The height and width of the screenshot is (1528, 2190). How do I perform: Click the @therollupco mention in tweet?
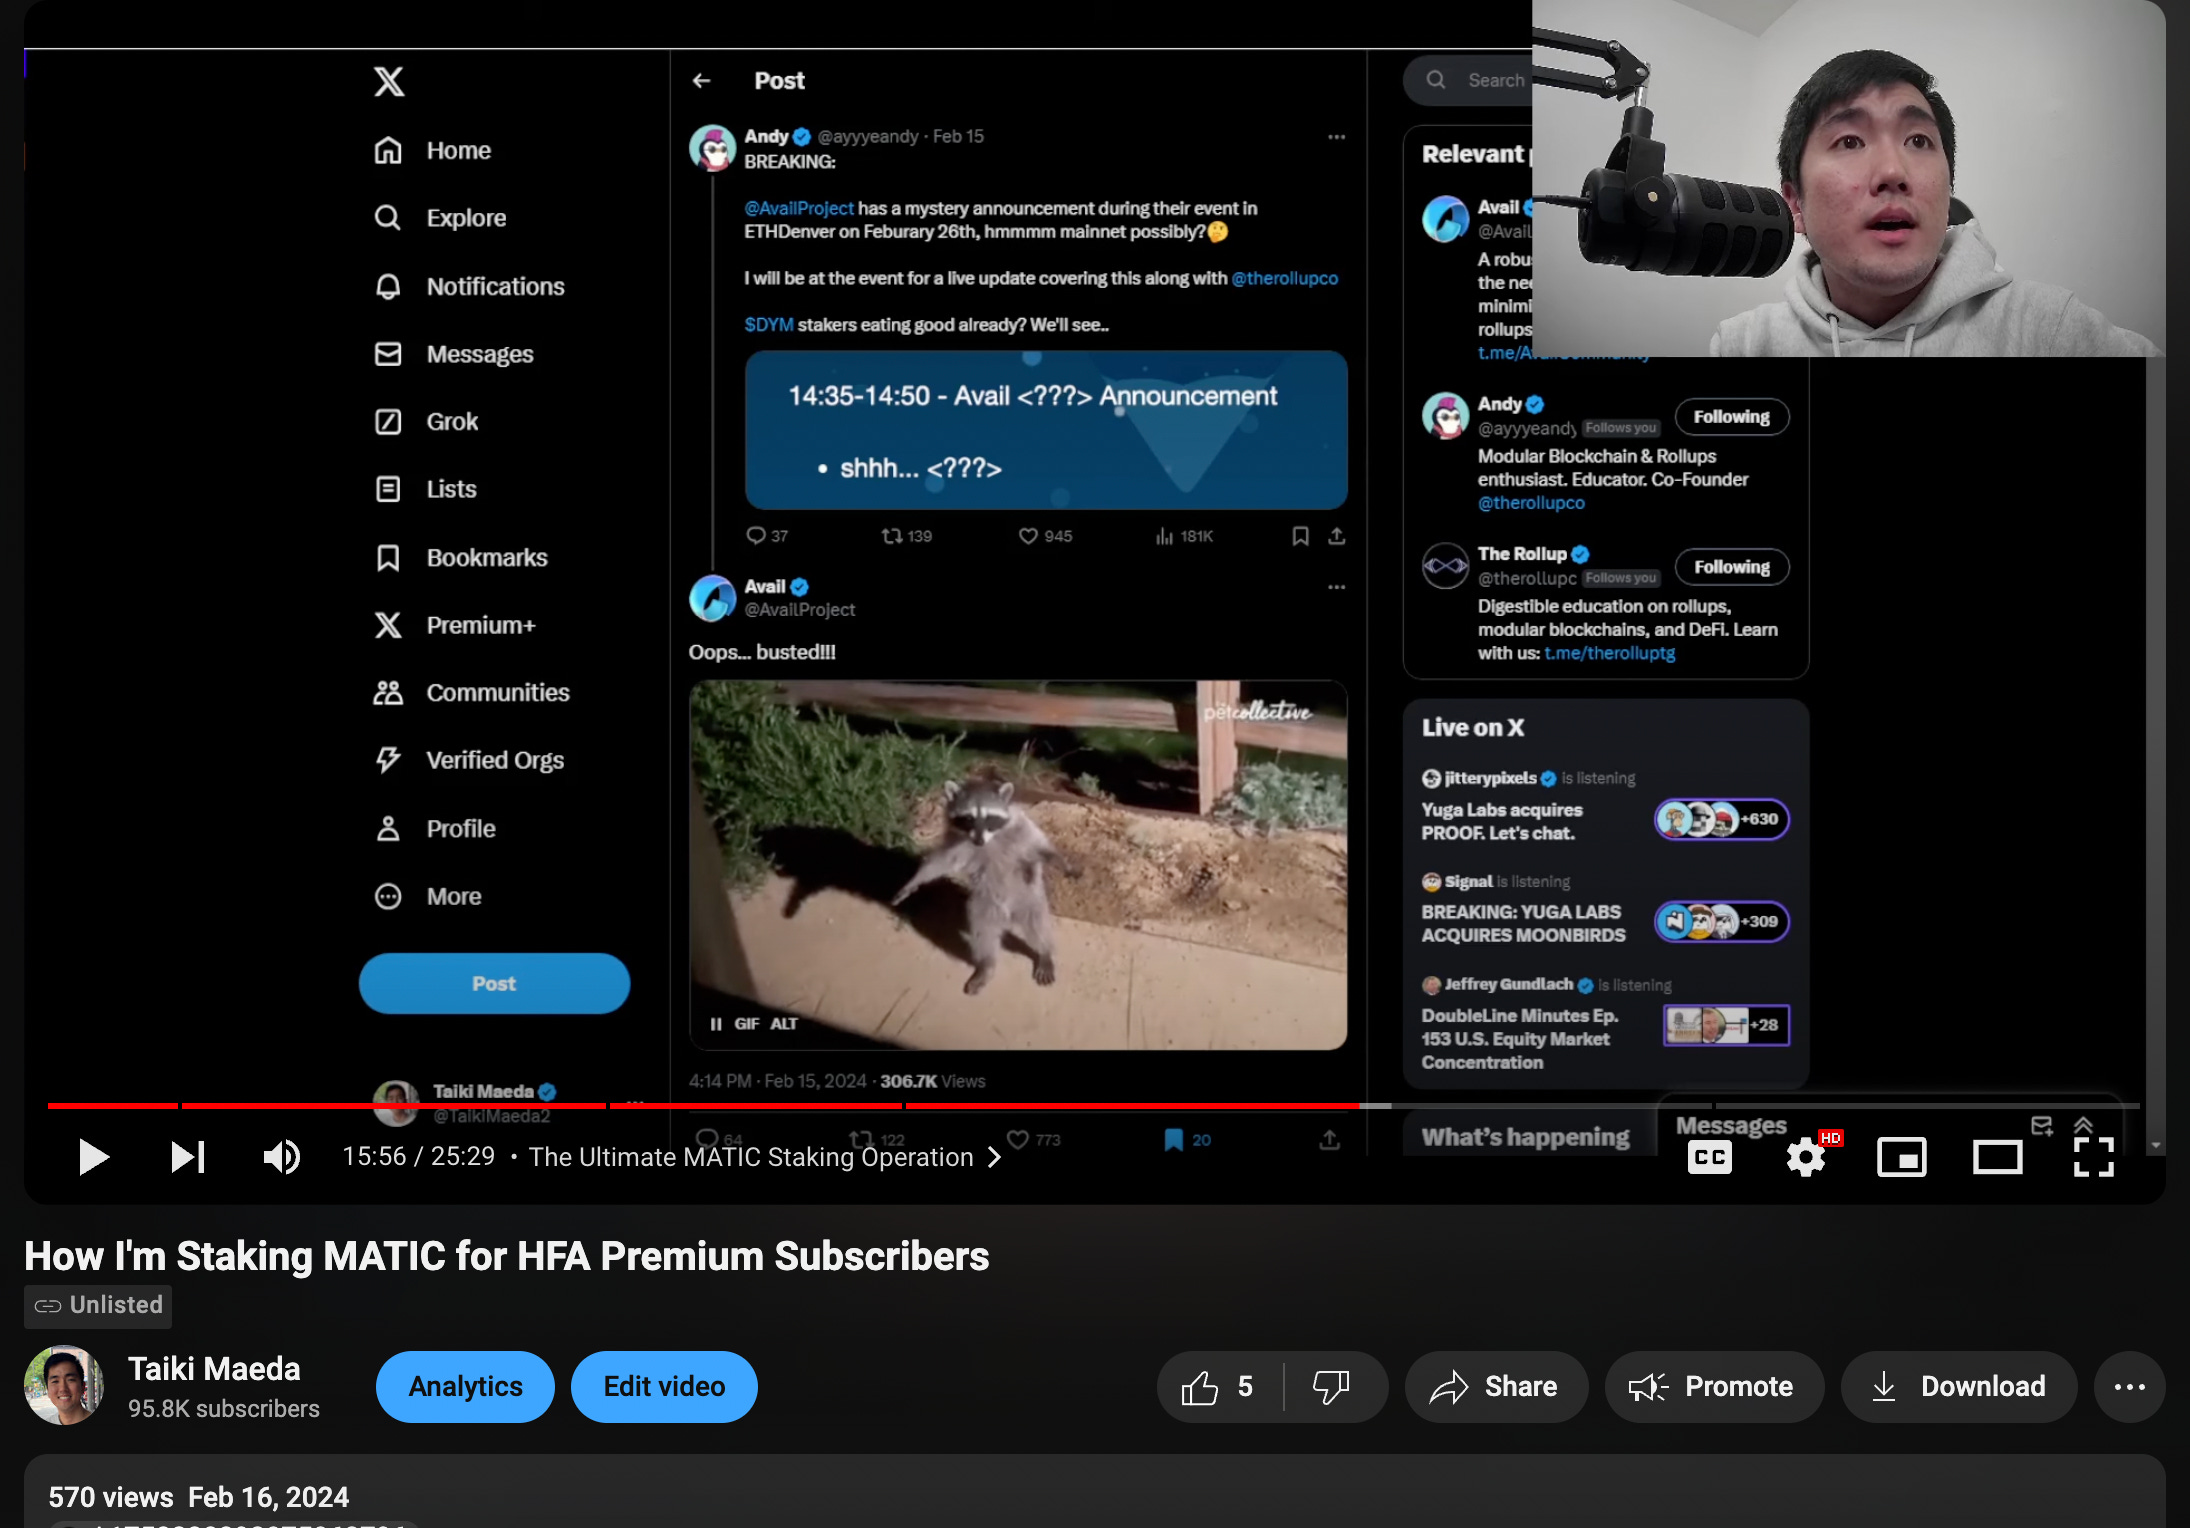1284,279
